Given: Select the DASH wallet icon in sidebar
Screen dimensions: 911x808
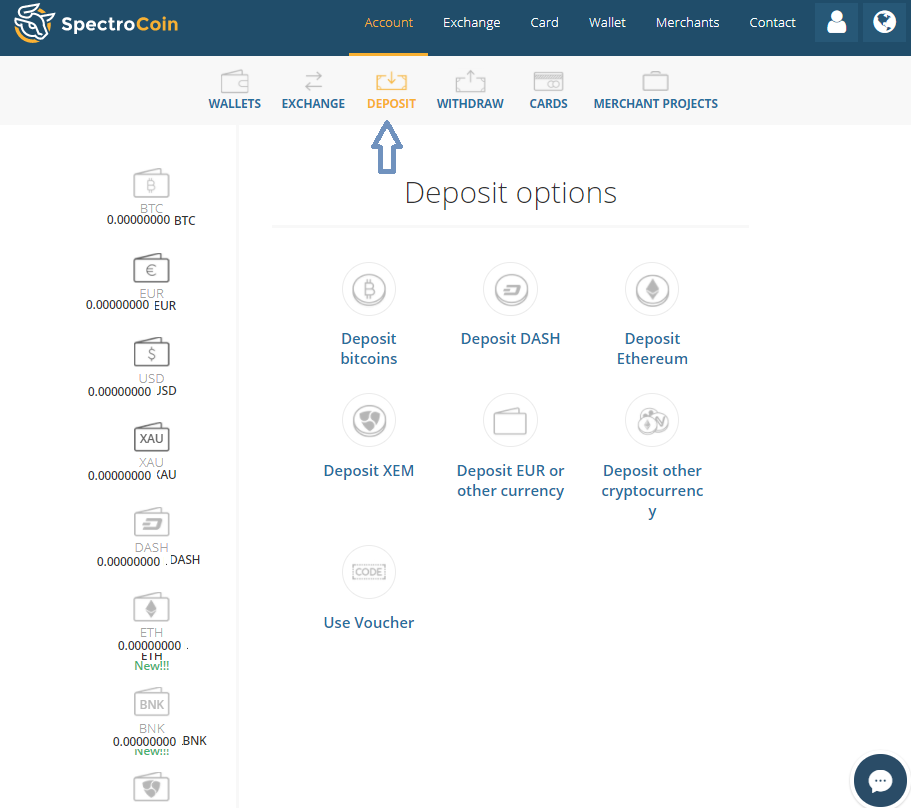Looking at the screenshot, I should coord(151,522).
